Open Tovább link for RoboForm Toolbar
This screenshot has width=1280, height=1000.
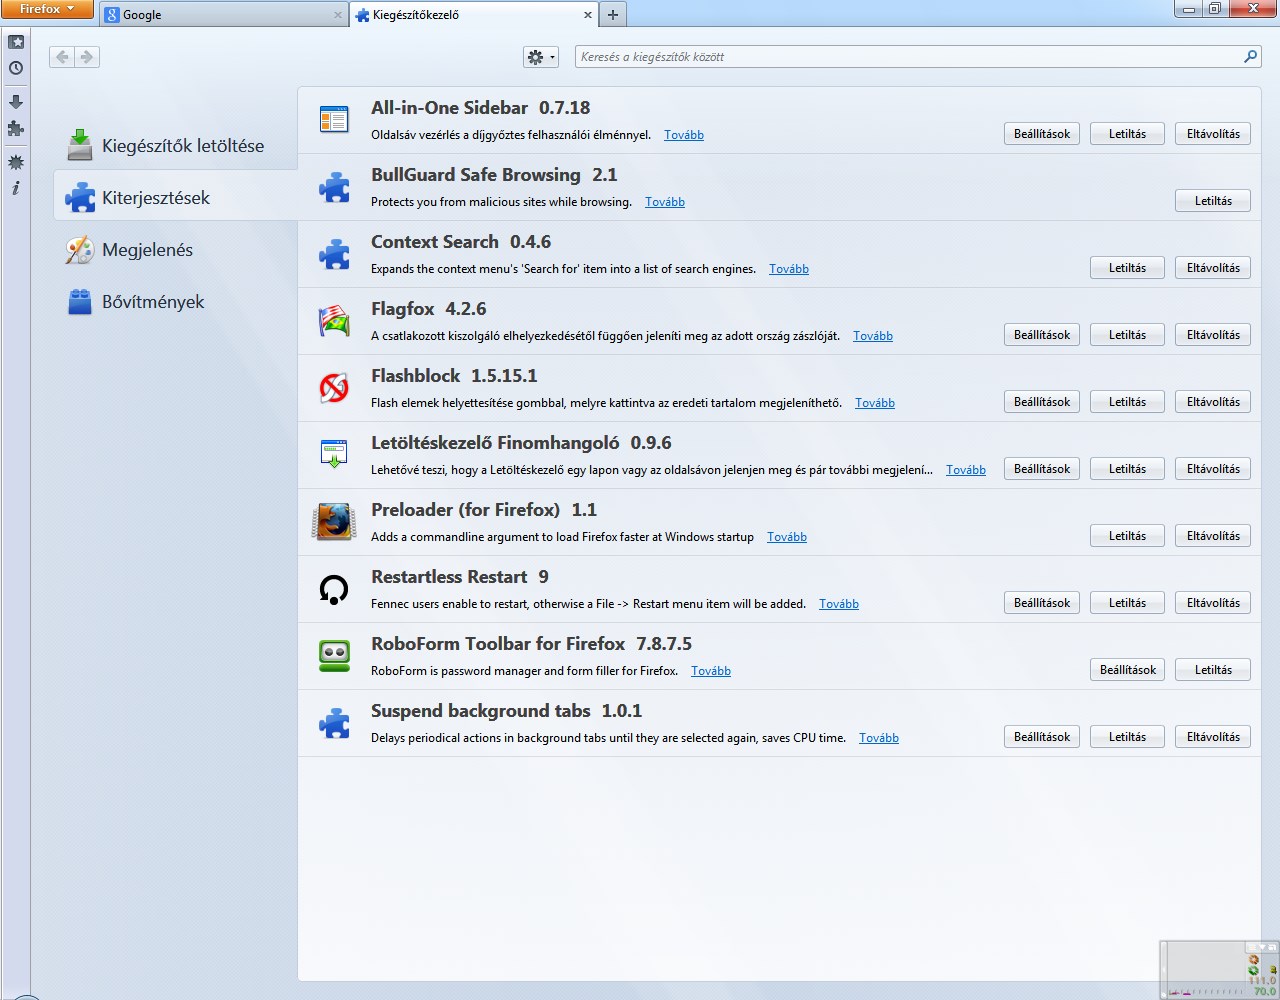(711, 671)
